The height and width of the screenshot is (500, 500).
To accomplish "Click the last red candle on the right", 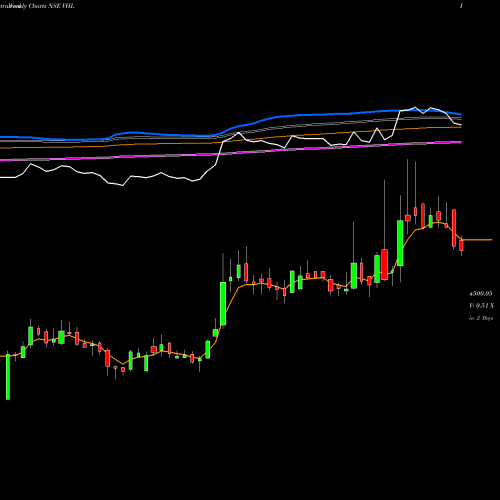I will click(461, 246).
